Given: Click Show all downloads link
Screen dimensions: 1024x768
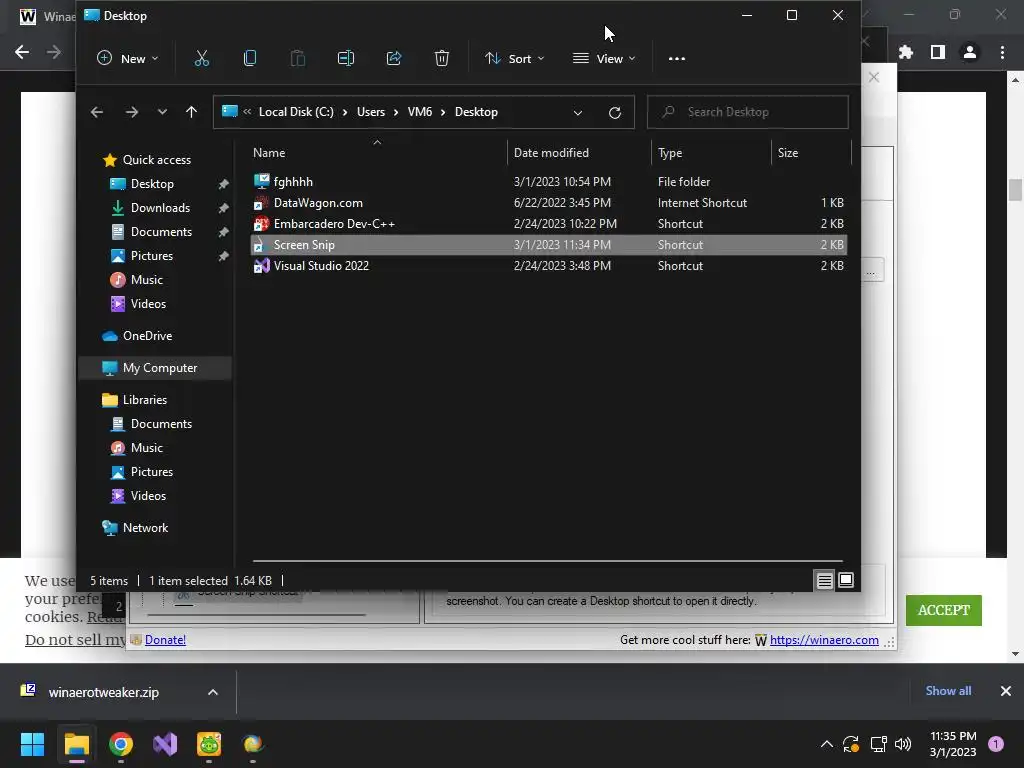Looking at the screenshot, I should (948, 691).
